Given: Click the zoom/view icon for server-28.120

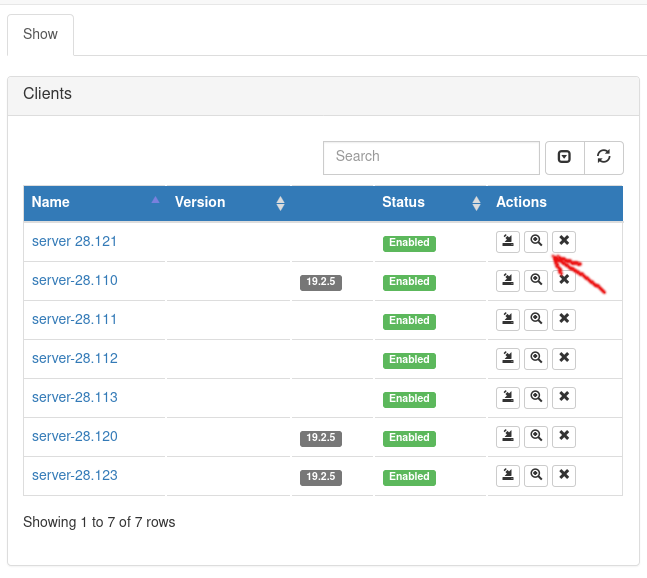Looking at the screenshot, I should pos(536,436).
